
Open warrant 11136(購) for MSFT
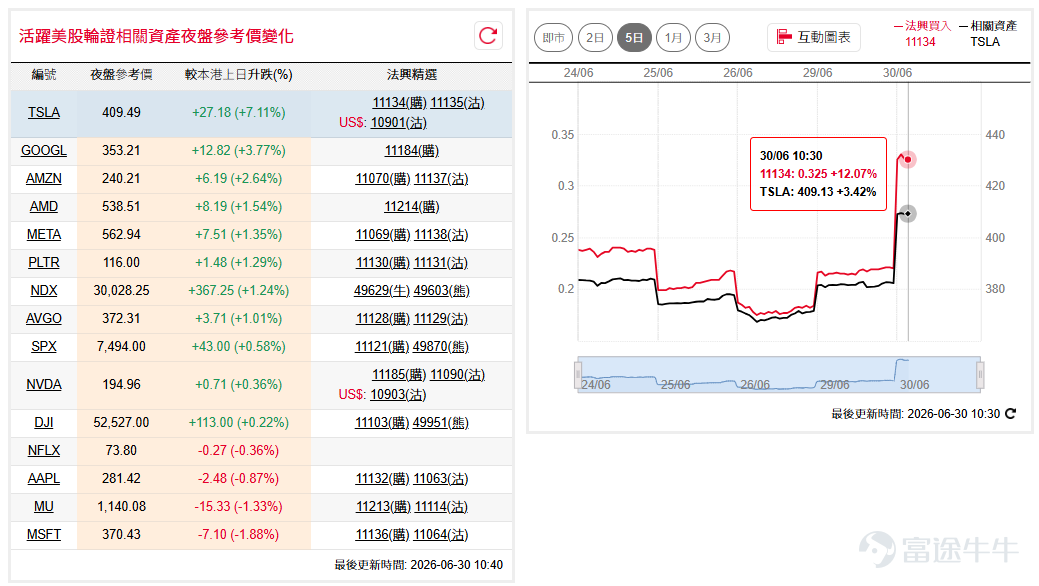click(383, 534)
